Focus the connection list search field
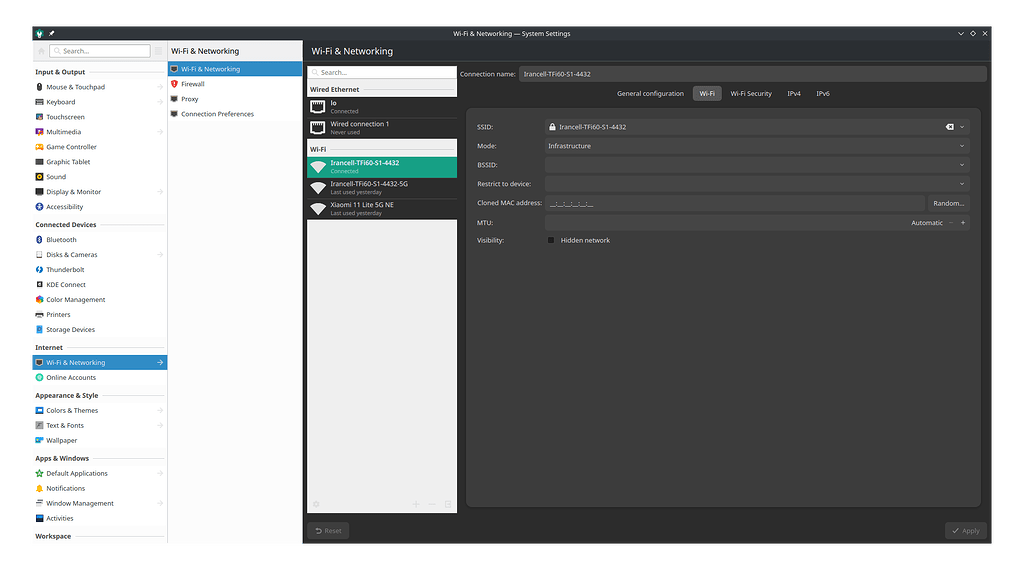This screenshot has width=1024, height=582. 382,73
